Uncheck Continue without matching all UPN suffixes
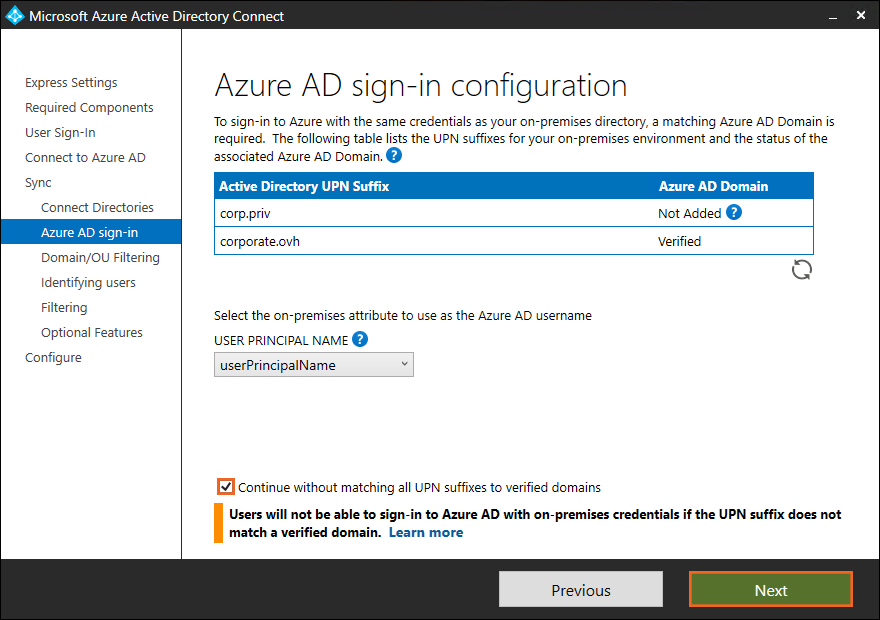 tap(225, 487)
